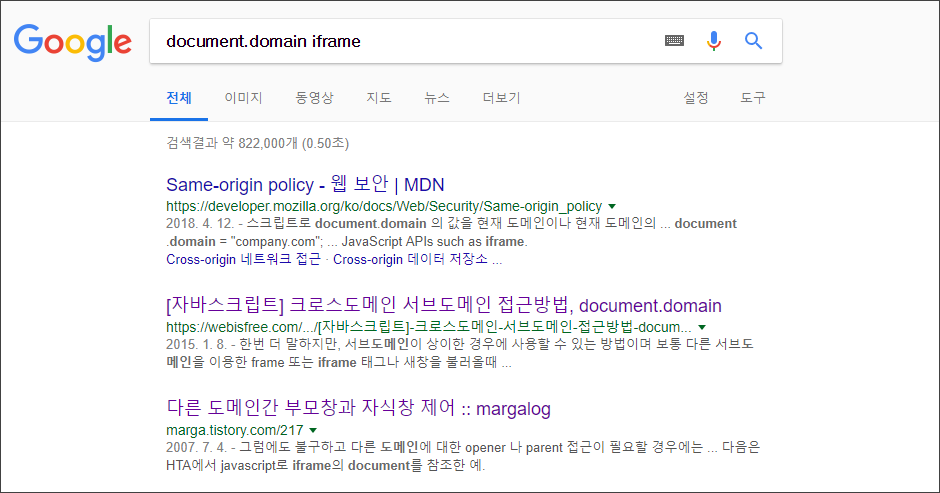940x493 pixels.
Task: Click the search box containing 'document.domain iframe'
Action: click(400, 41)
